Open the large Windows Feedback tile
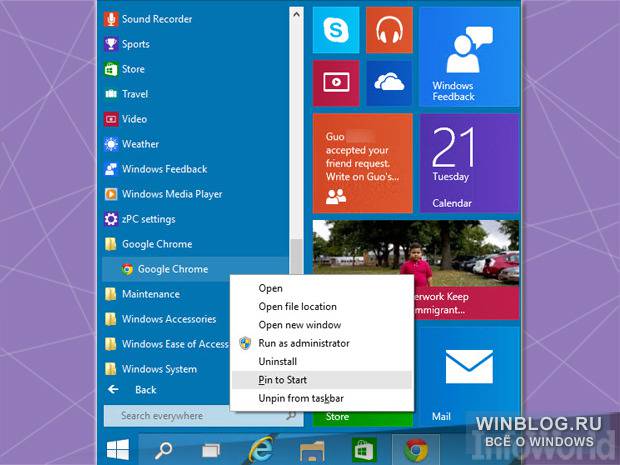 pyautogui.click(x=469, y=57)
